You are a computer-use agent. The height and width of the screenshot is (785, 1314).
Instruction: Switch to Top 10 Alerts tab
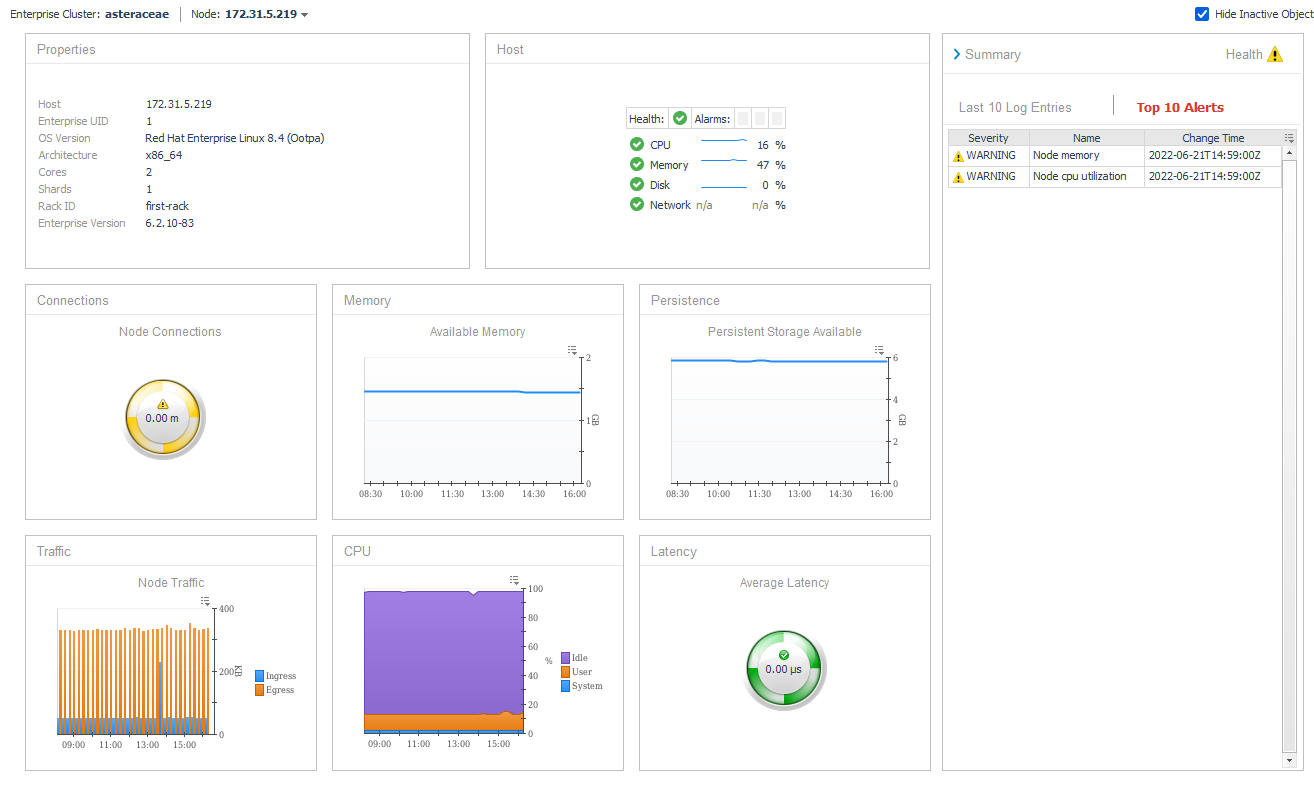click(1180, 107)
